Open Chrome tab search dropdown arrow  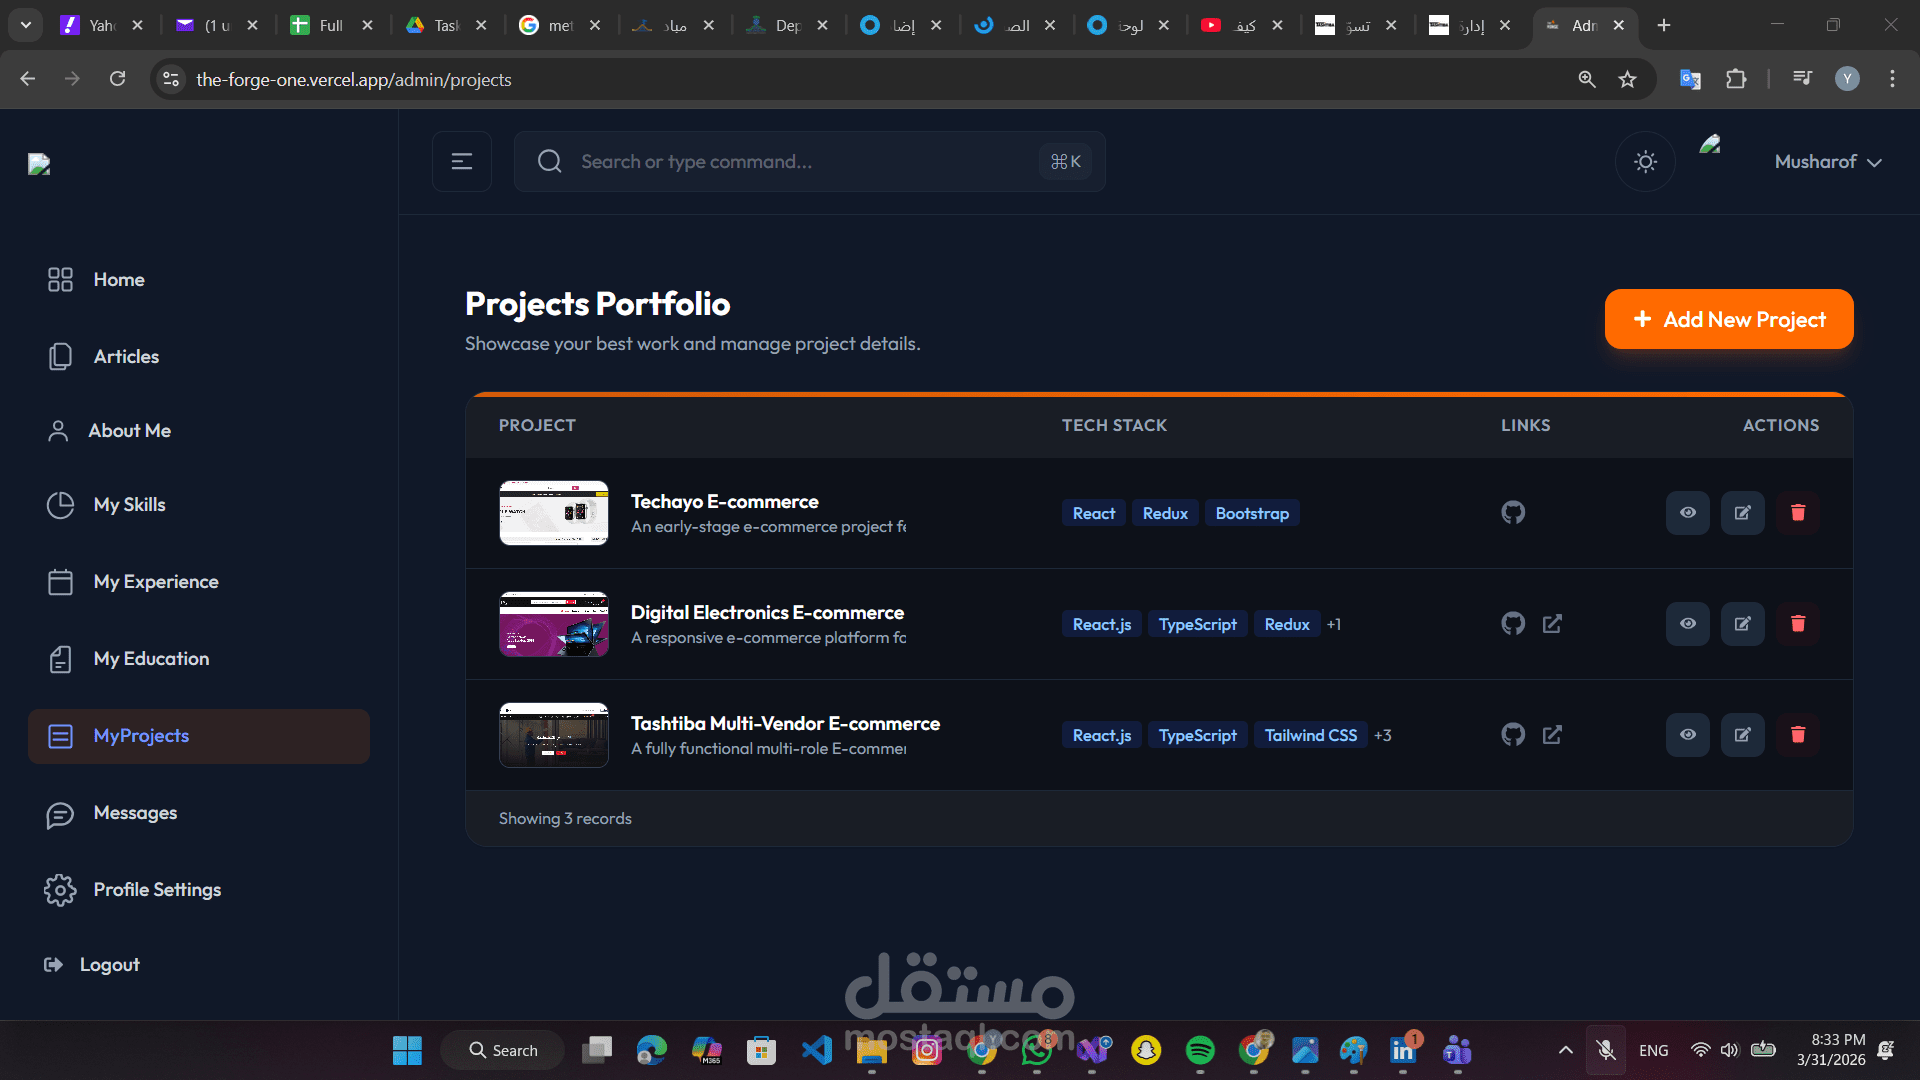(26, 25)
